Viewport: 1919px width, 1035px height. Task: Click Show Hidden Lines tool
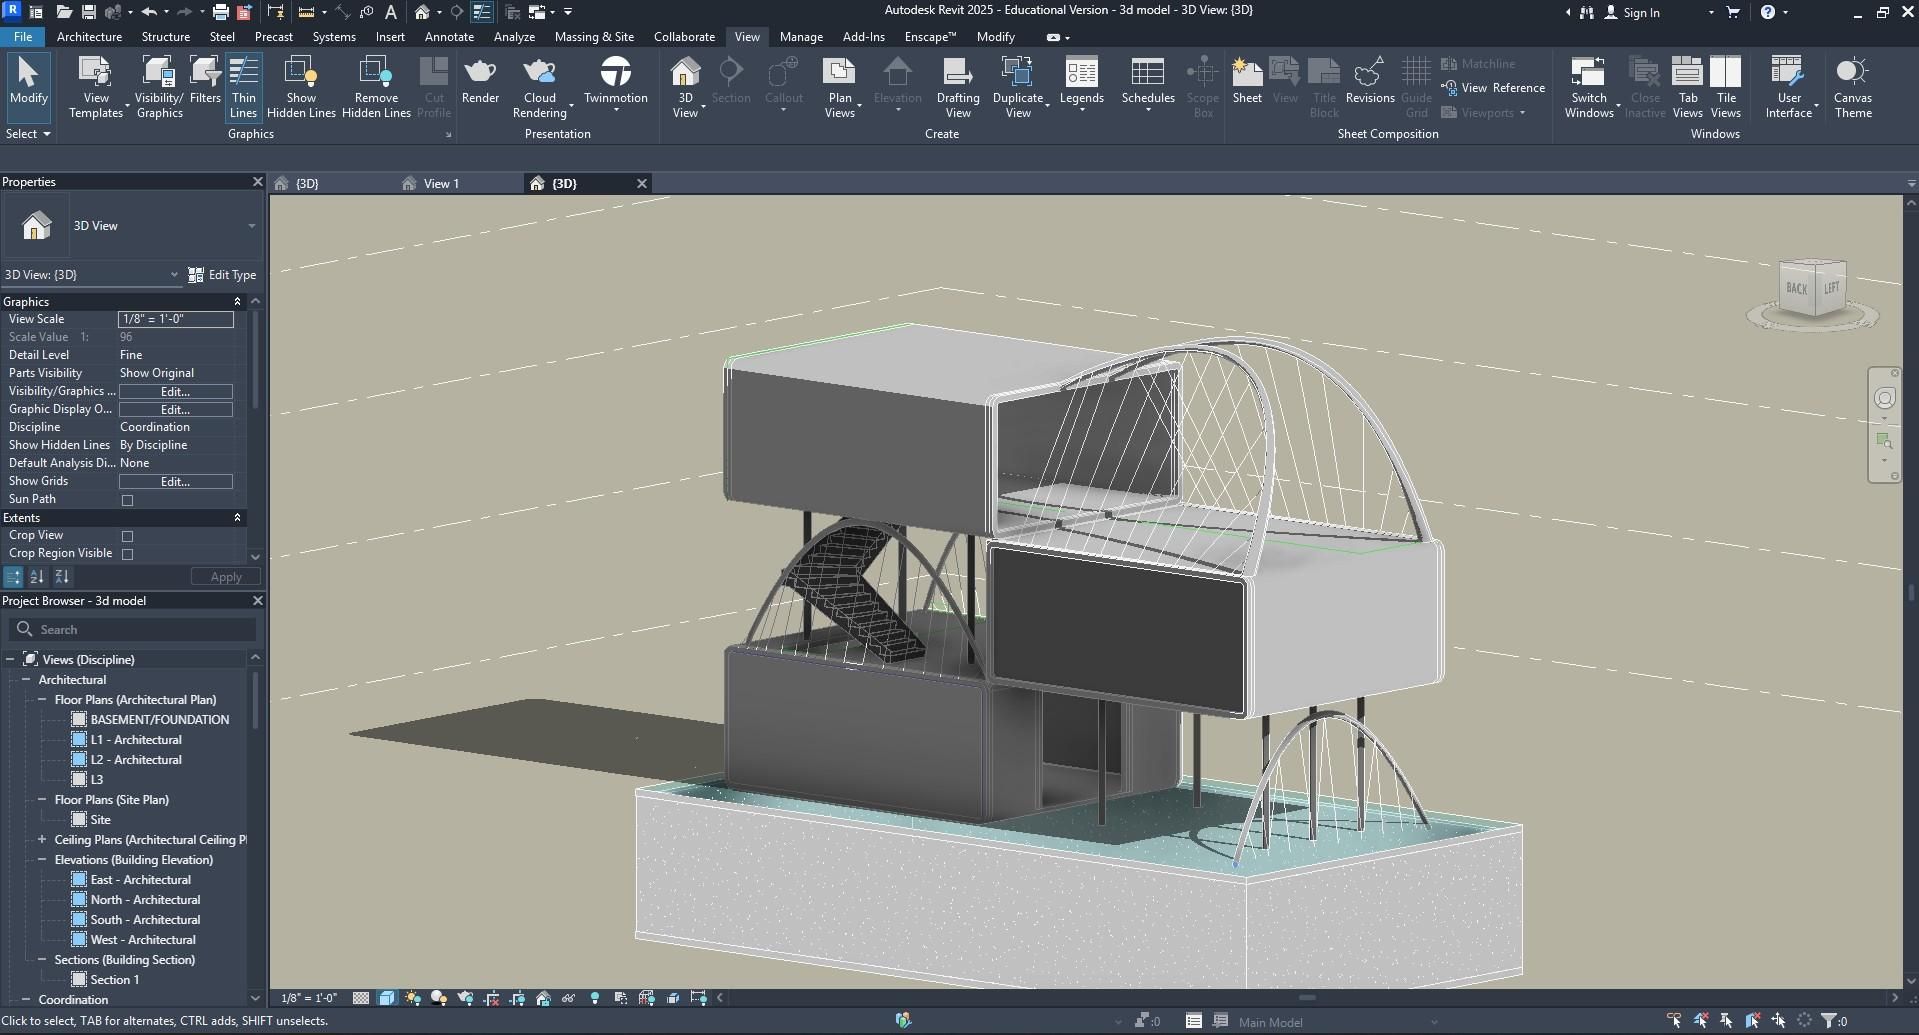tap(301, 87)
